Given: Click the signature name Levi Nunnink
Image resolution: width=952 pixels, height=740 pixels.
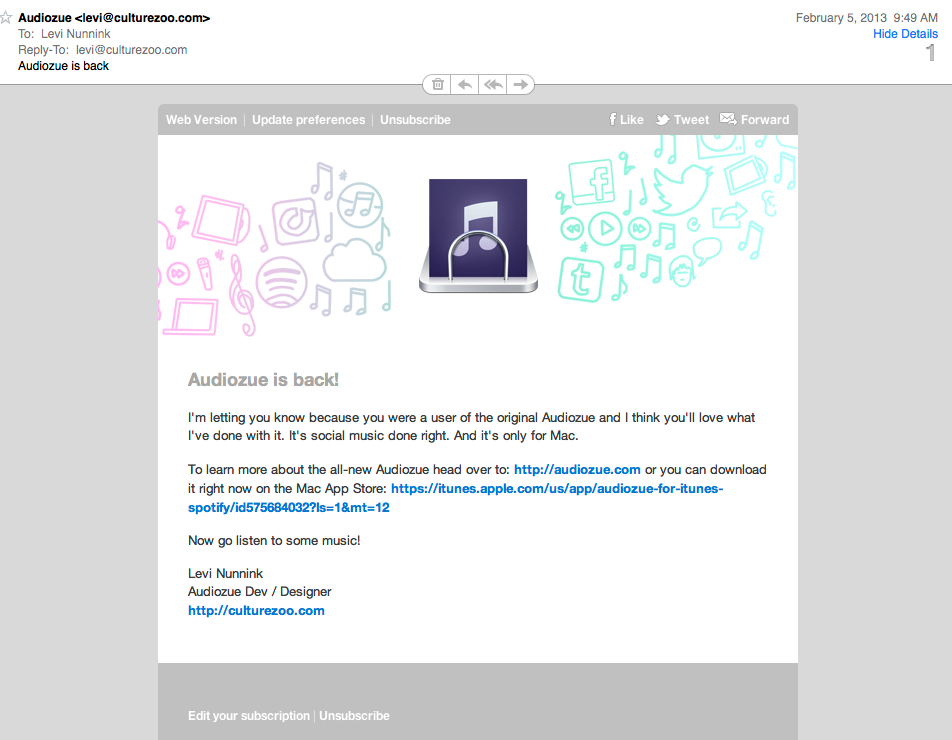Looking at the screenshot, I should click(225, 573).
